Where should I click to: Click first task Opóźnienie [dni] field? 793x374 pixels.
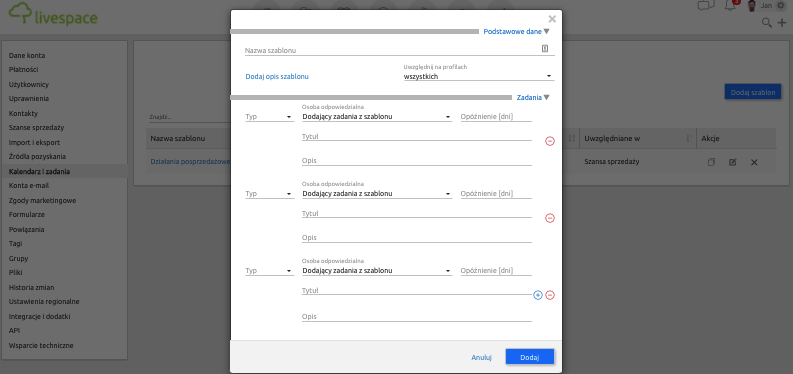[496, 117]
